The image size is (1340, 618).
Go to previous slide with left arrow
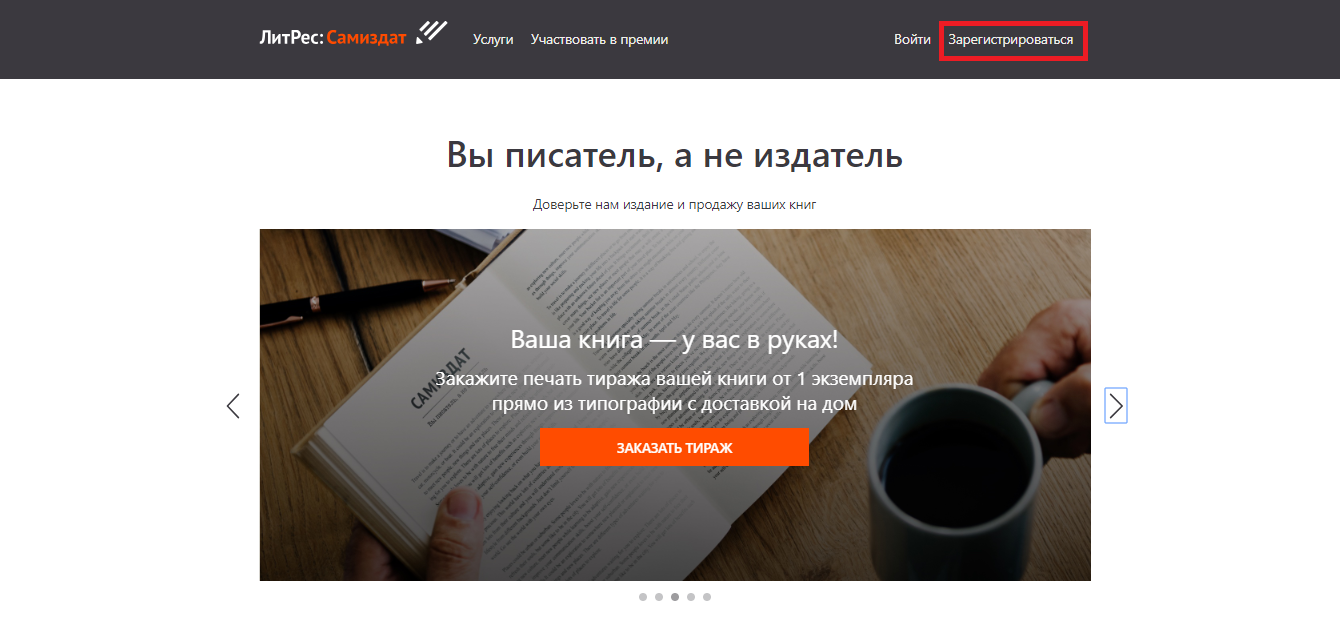[233, 405]
